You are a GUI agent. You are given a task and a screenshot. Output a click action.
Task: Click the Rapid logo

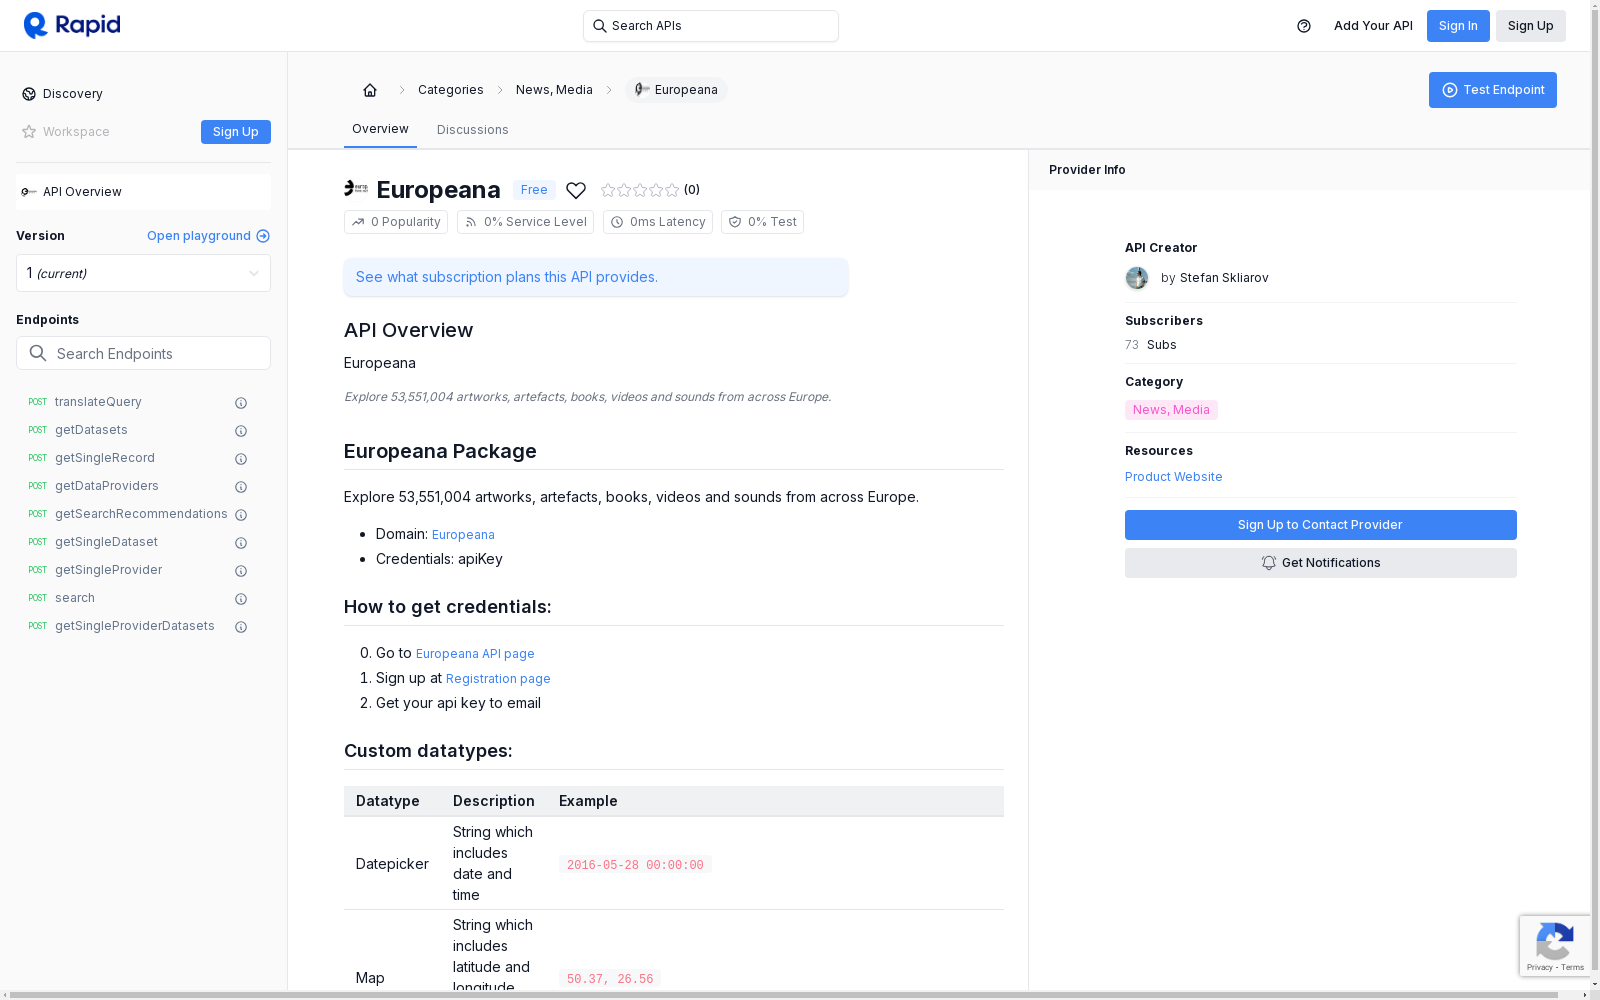pos(72,25)
